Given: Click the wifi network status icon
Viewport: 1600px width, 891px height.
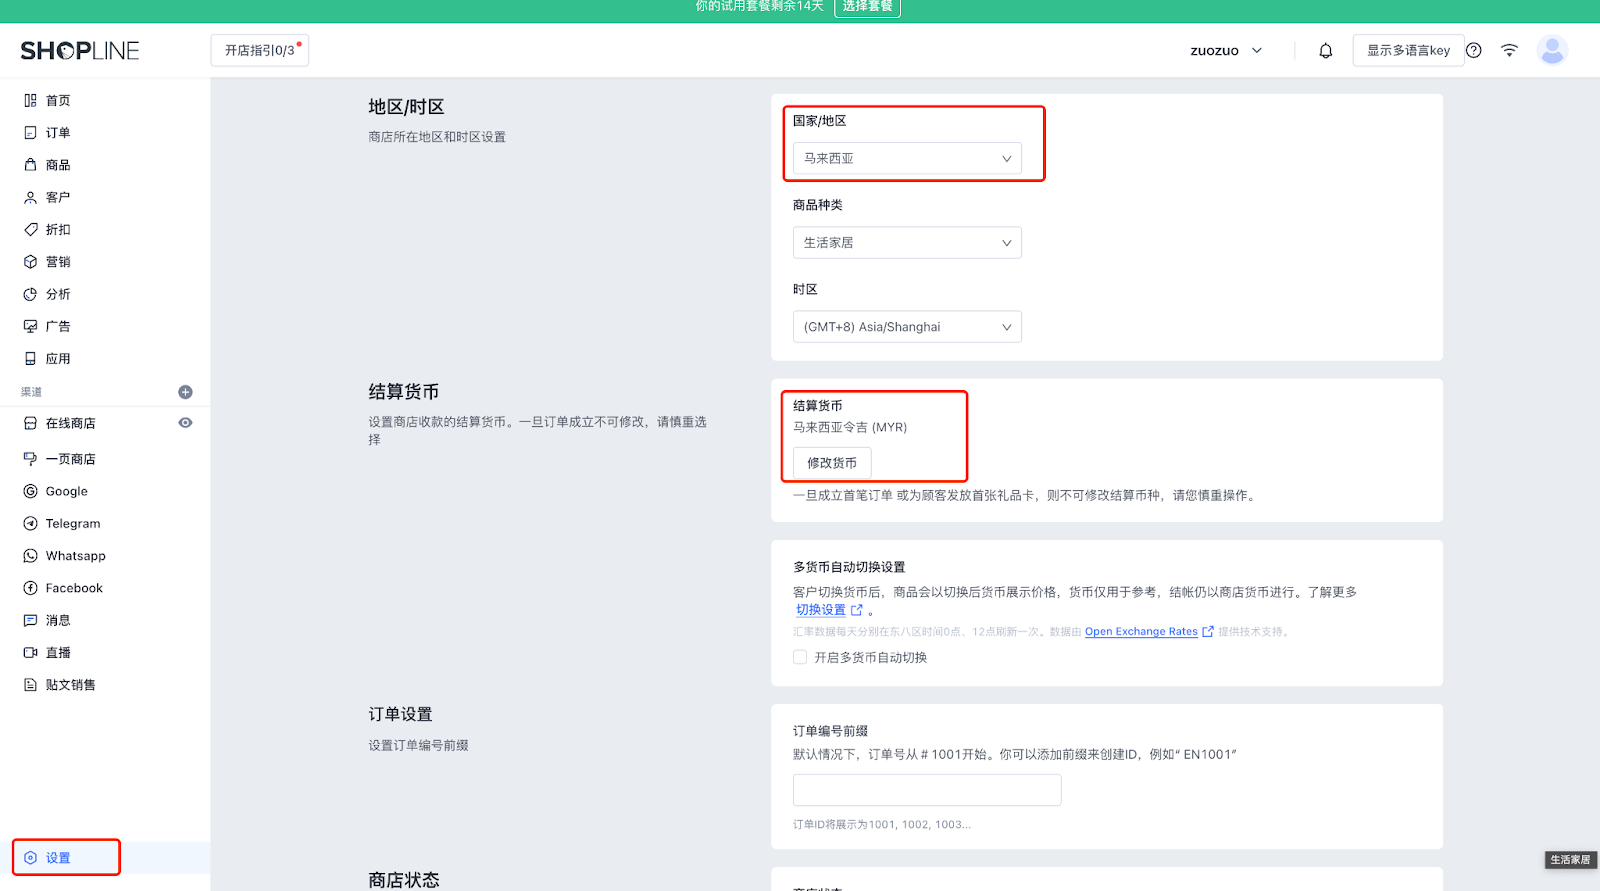Looking at the screenshot, I should tap(1510, 50).
